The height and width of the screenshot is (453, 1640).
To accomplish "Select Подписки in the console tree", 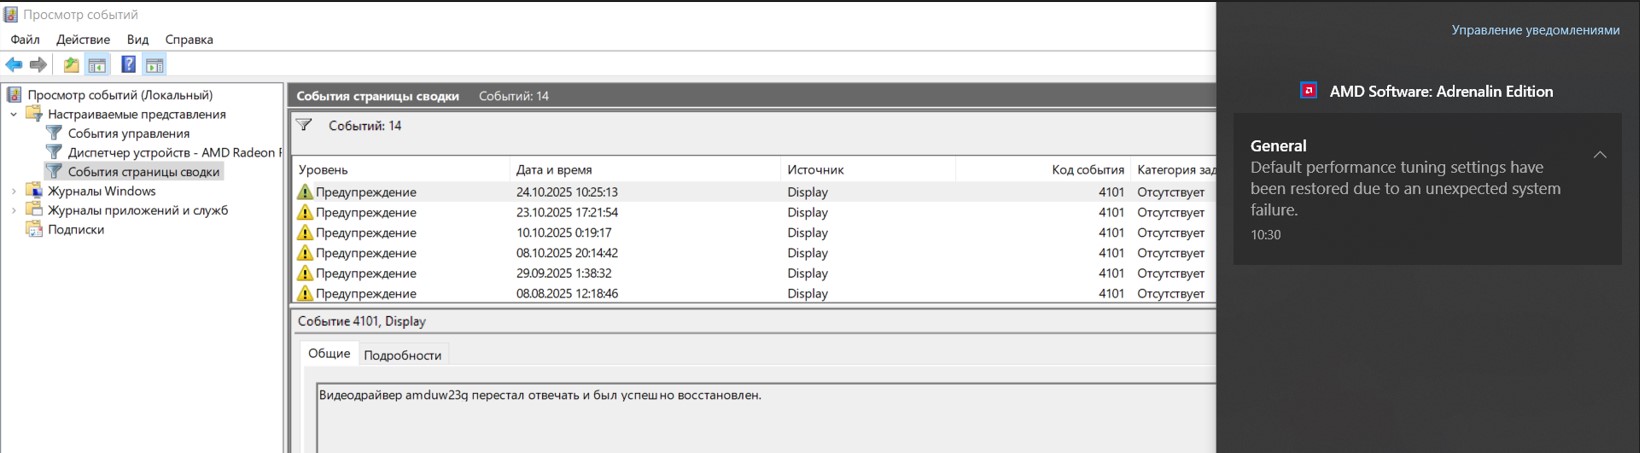I will 76,229.
